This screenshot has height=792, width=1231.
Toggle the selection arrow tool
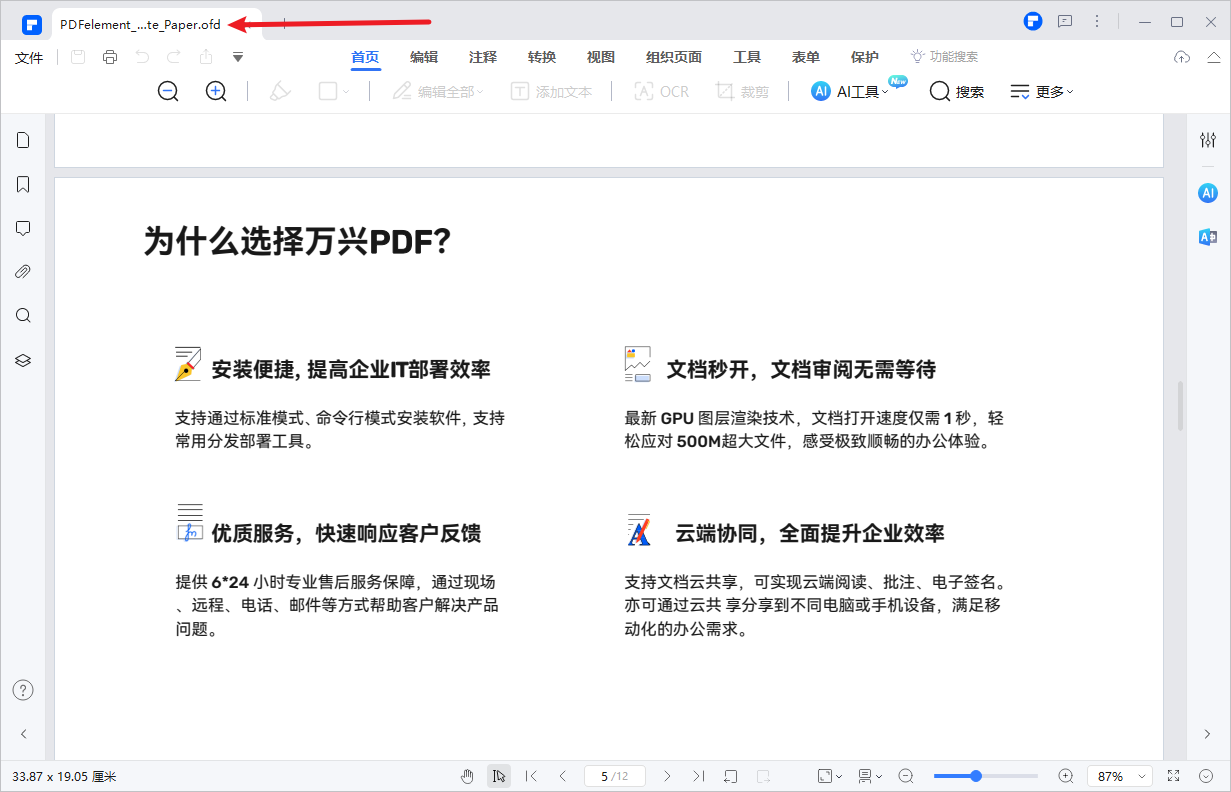click(x=498, y=775)
